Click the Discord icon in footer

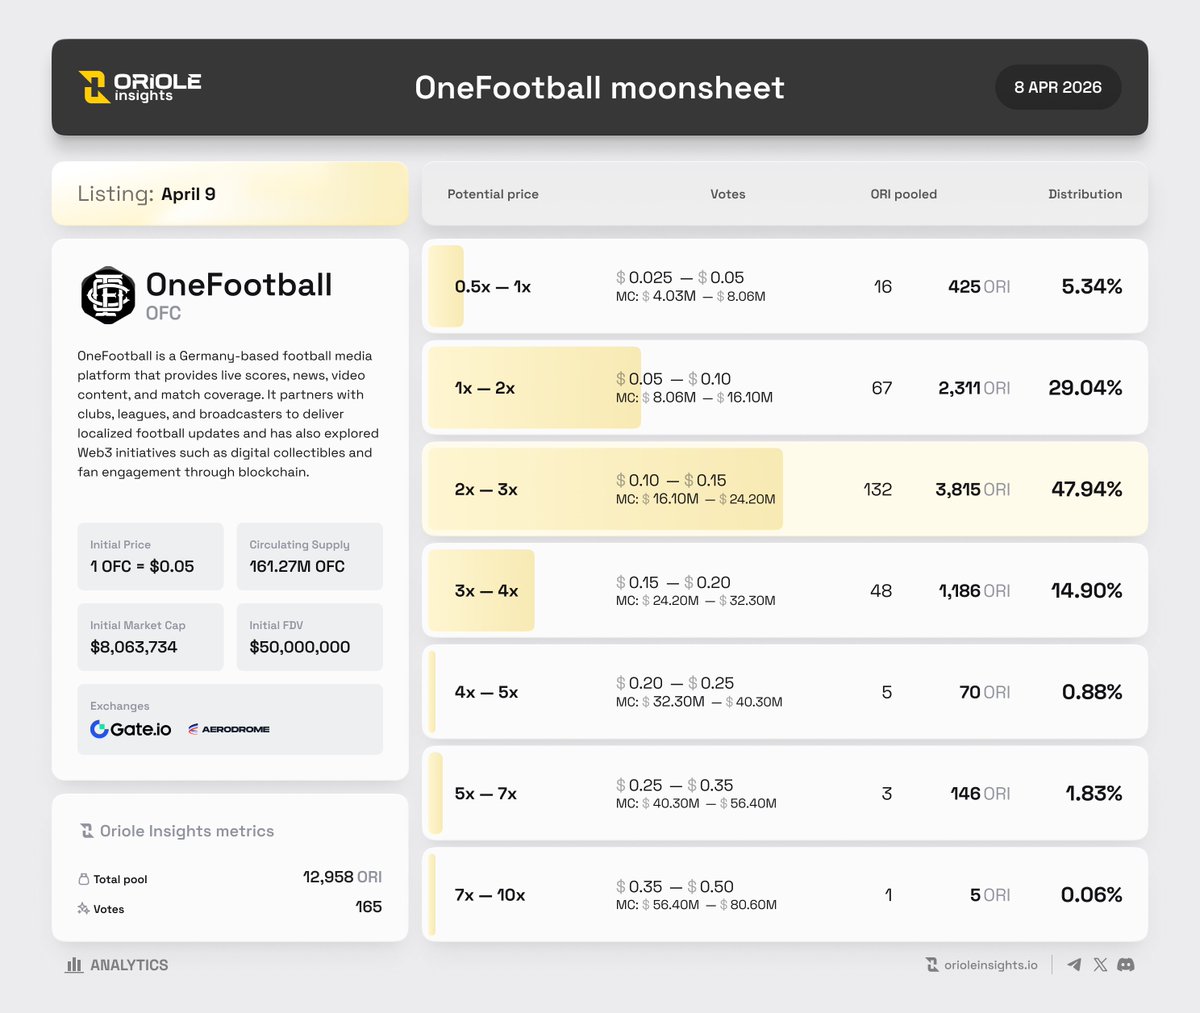(x=1126, y=965)
